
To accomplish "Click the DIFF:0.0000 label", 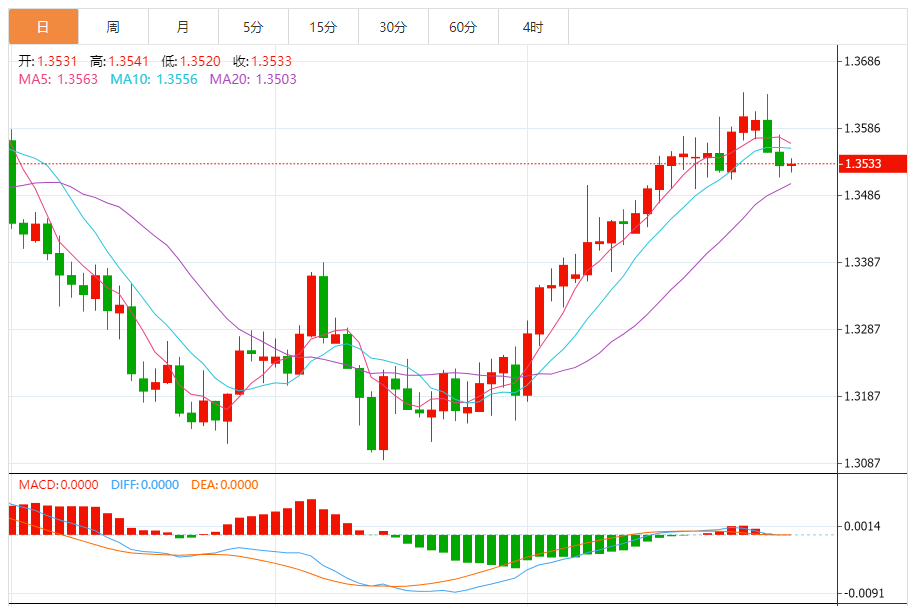I will tap(145, 485).
